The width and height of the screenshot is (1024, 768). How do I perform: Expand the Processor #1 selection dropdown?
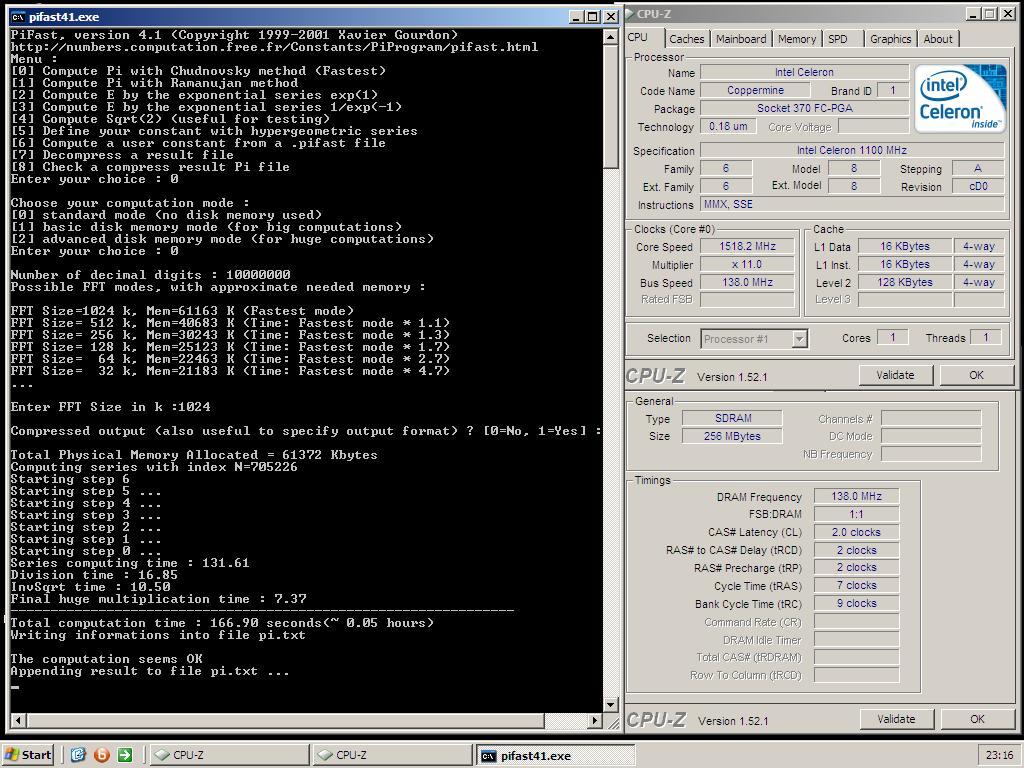(799, 339)
